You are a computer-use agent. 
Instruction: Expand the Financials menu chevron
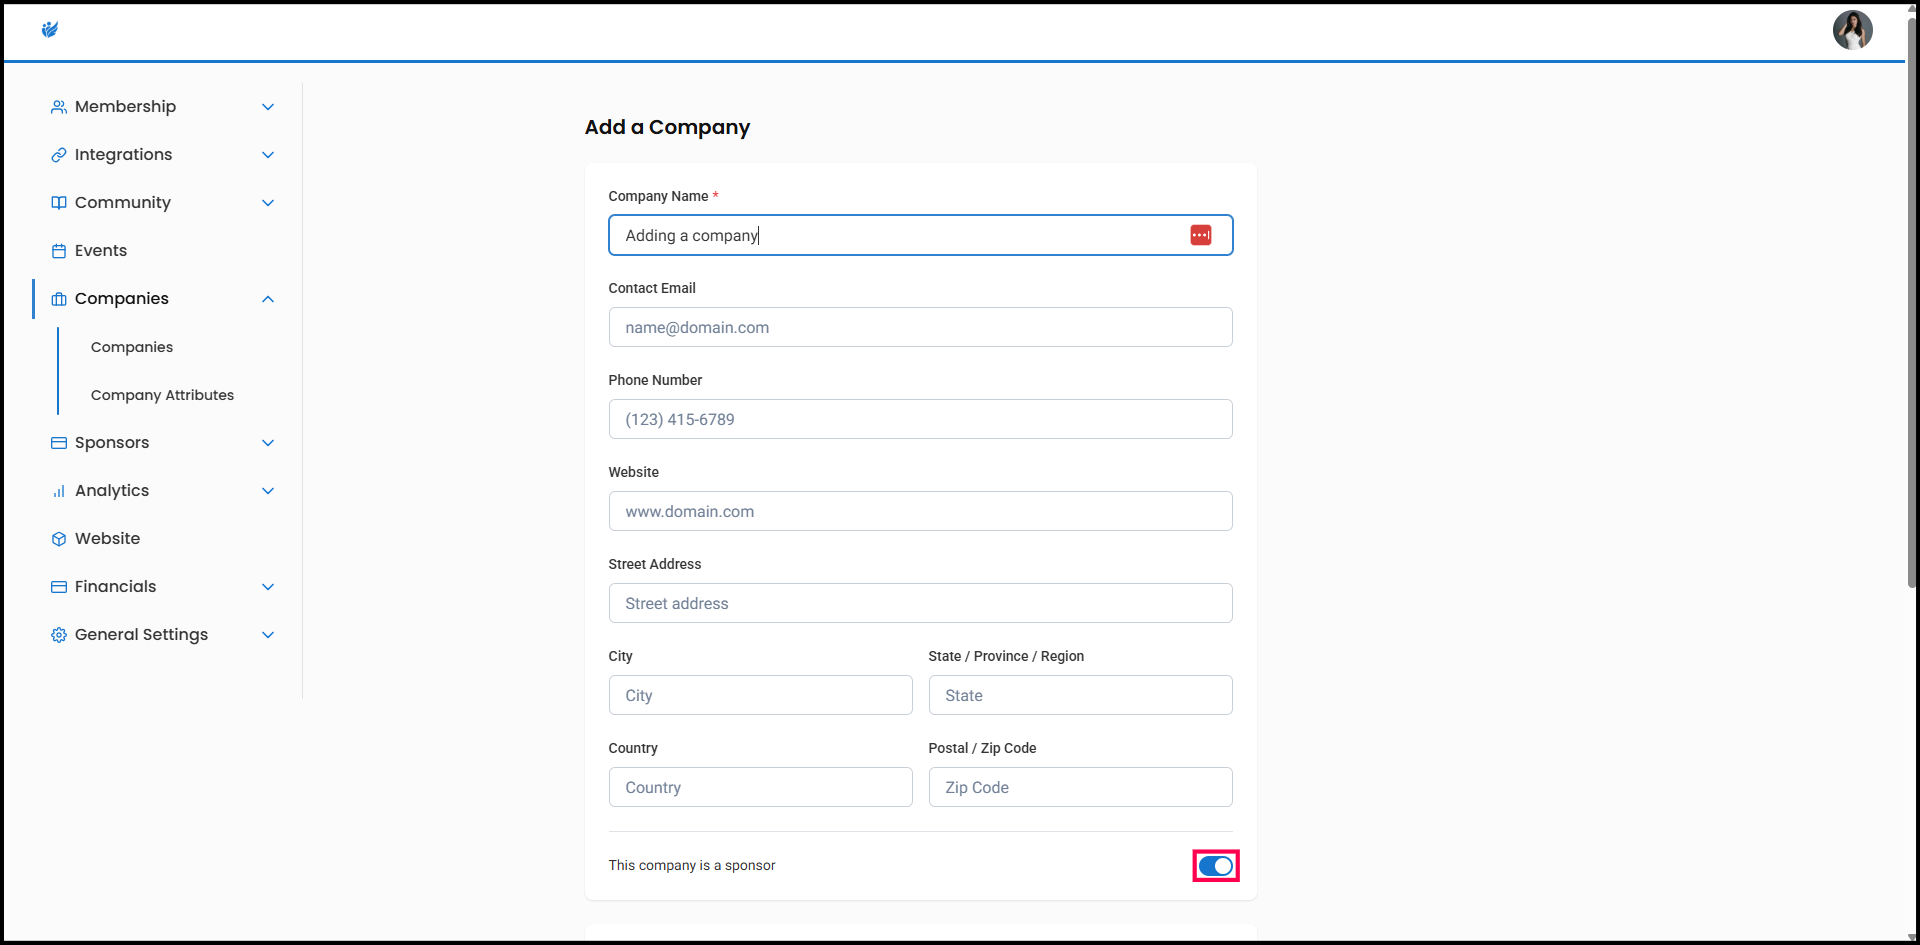(268, 587)
